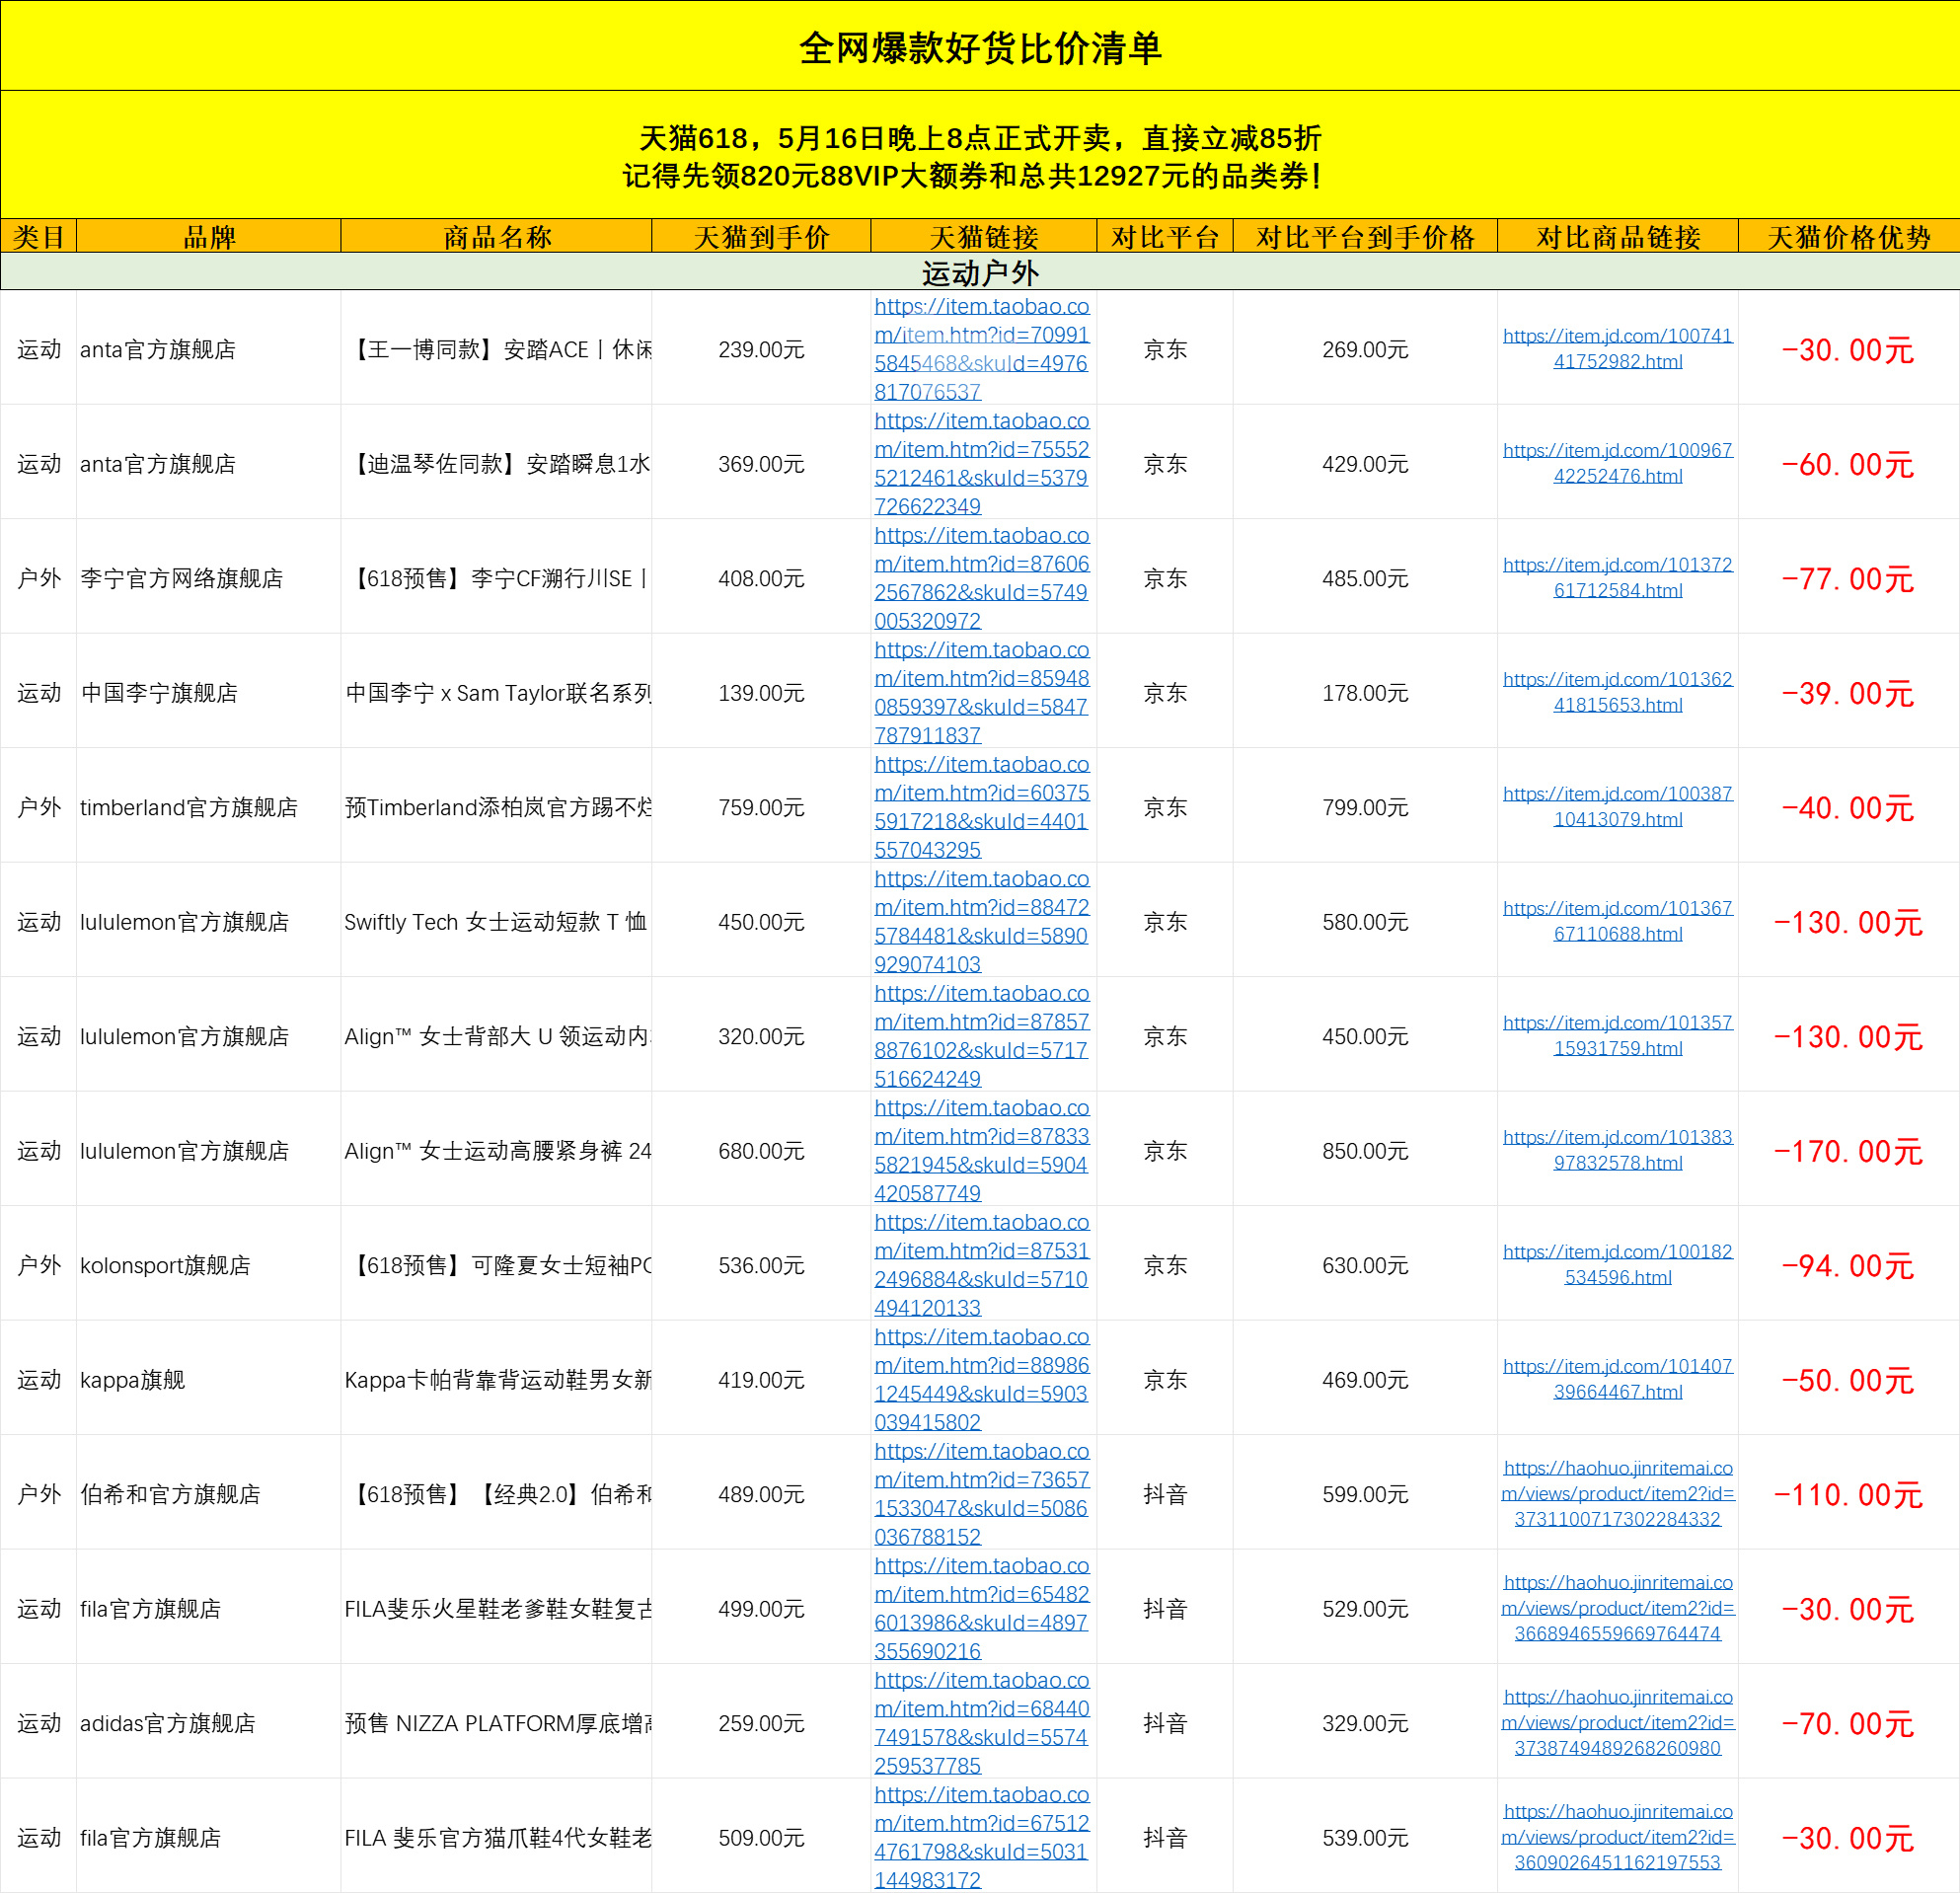Select the 对比平台 column header
Image resolution: width=1960 pixels, height=1893 pixels.
1165,236
